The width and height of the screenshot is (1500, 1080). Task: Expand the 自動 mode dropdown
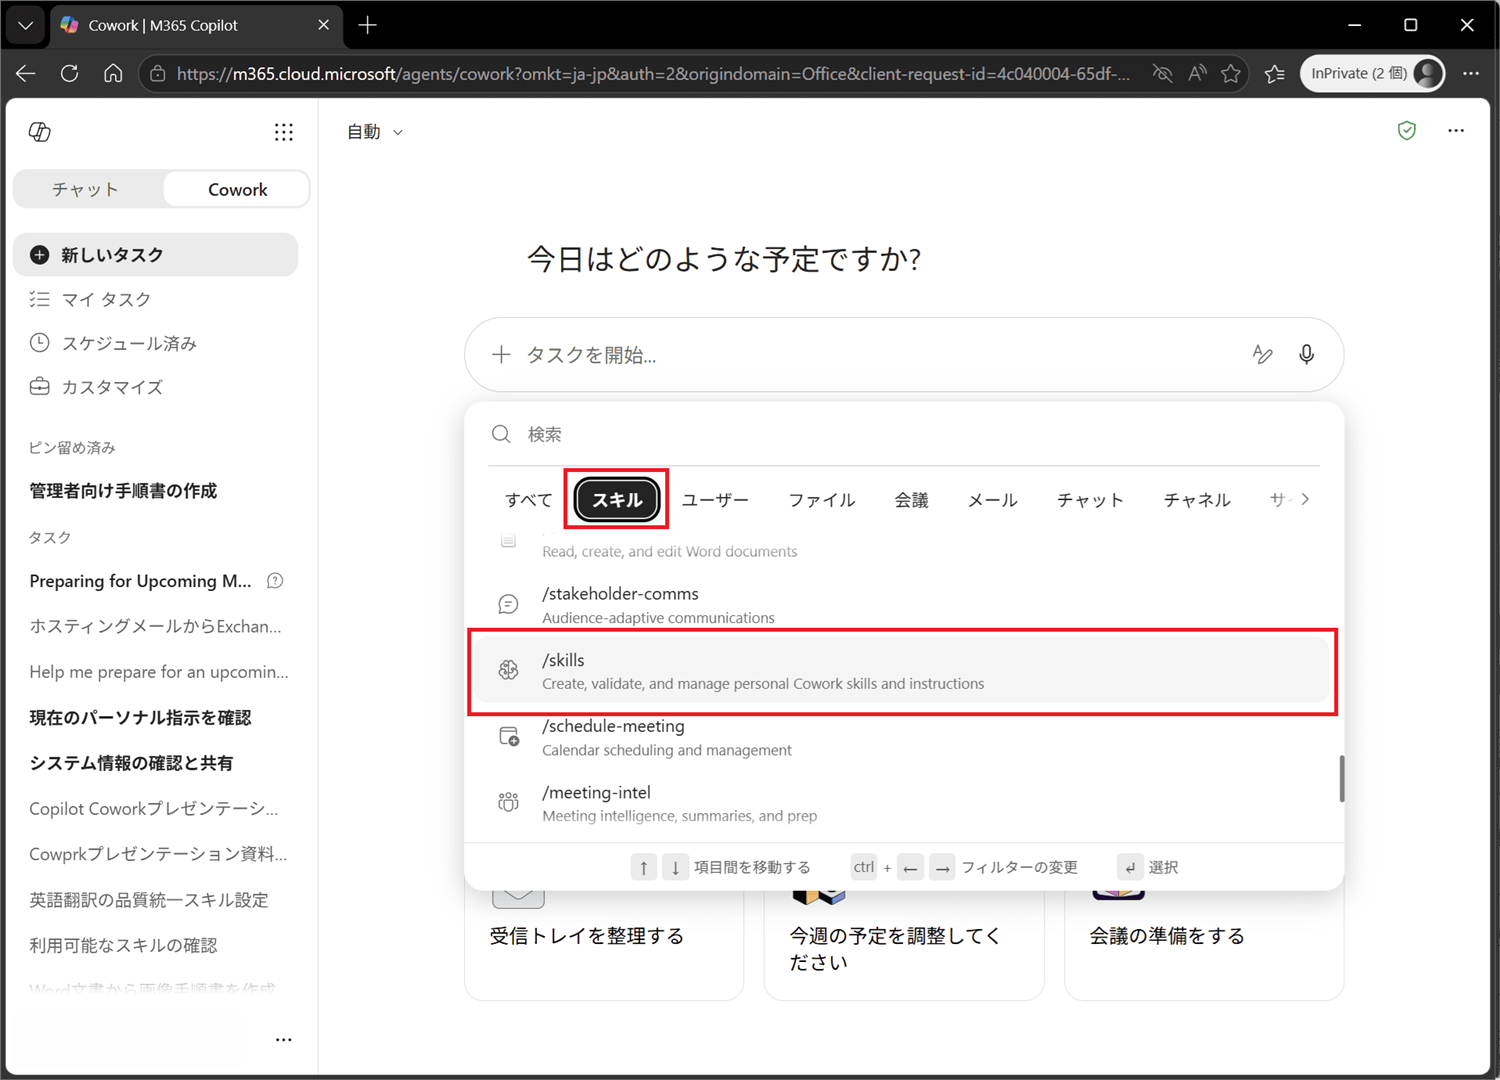(x=375, y=132)
